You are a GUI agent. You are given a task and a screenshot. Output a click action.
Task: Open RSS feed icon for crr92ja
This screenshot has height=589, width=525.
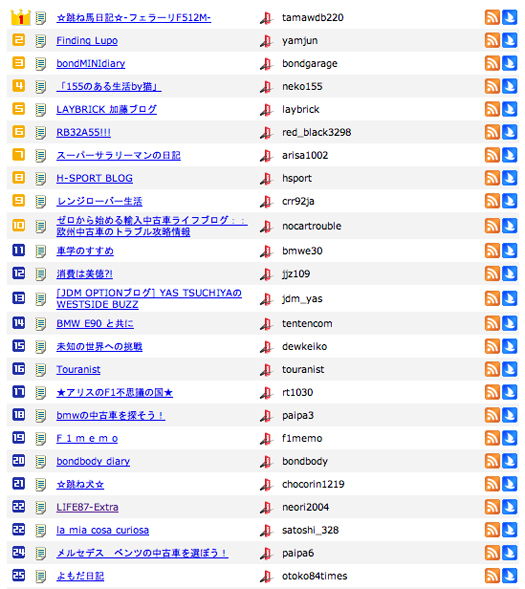pos(492,201)
